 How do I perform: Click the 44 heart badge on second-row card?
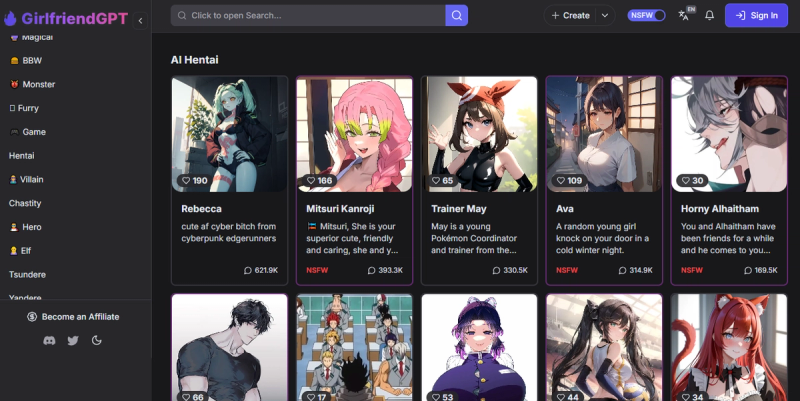tap(567, 396)
